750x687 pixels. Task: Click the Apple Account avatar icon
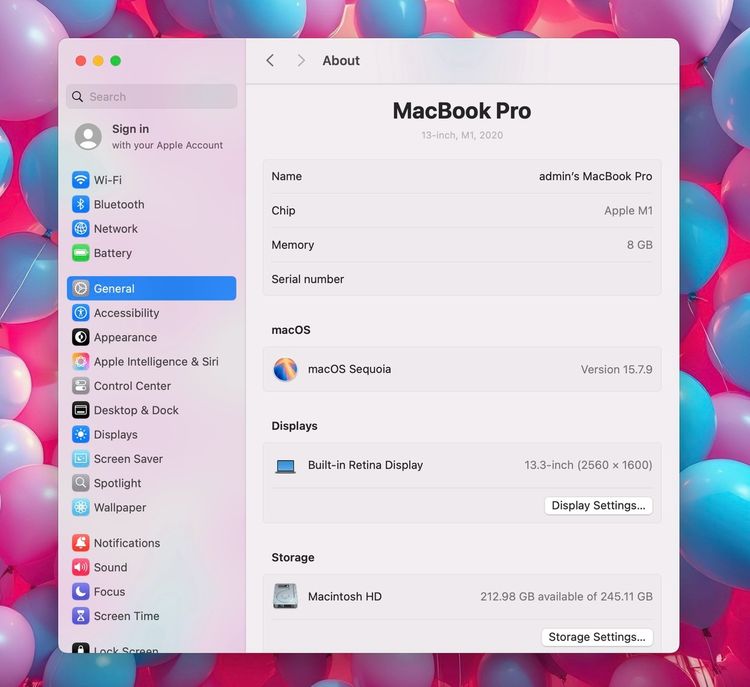88,136
